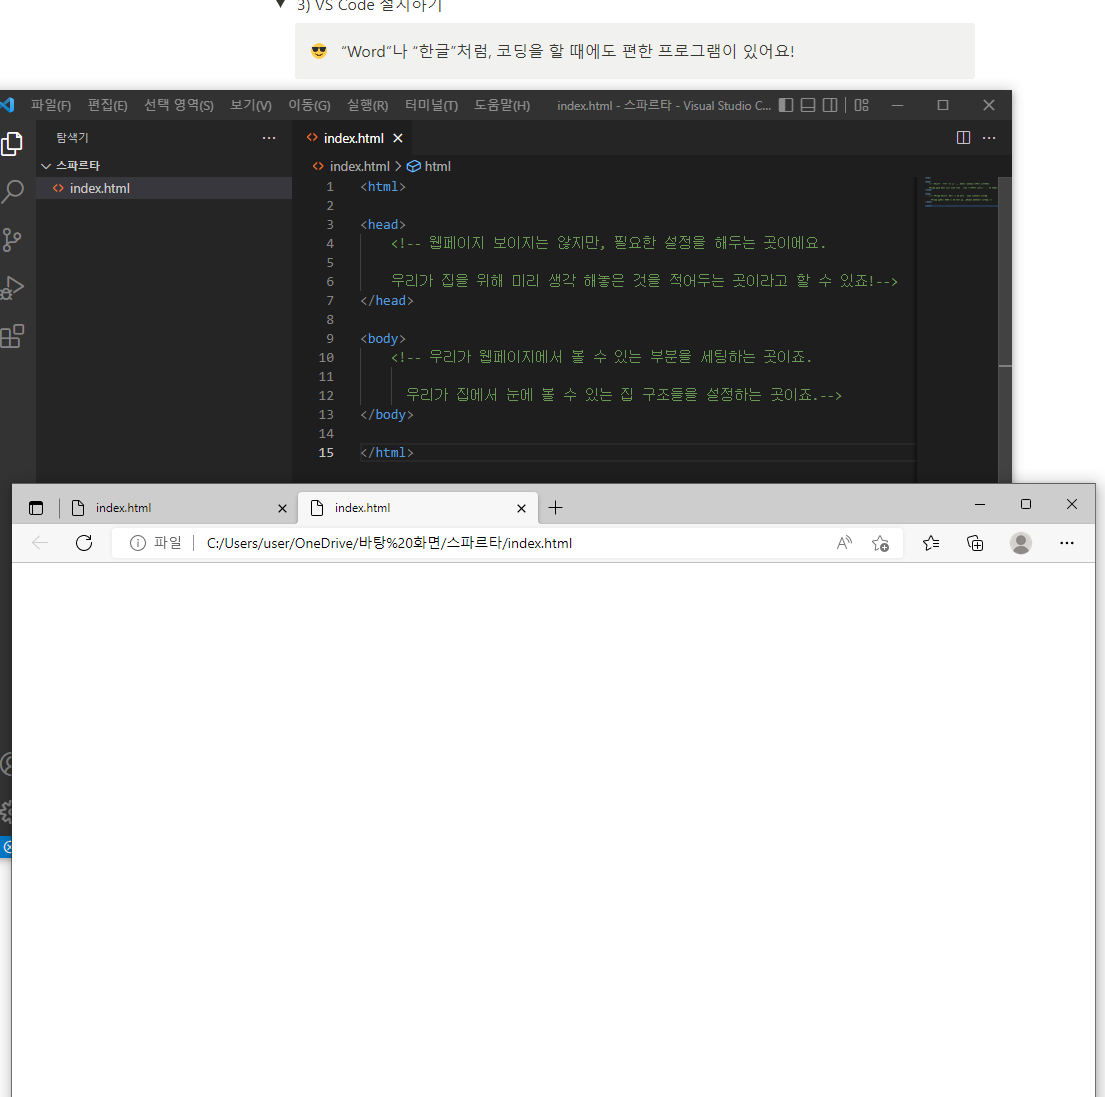Select index.html file in the explorer tree
Viewport: 1105px width, 1097px height.
click(164, 188)
